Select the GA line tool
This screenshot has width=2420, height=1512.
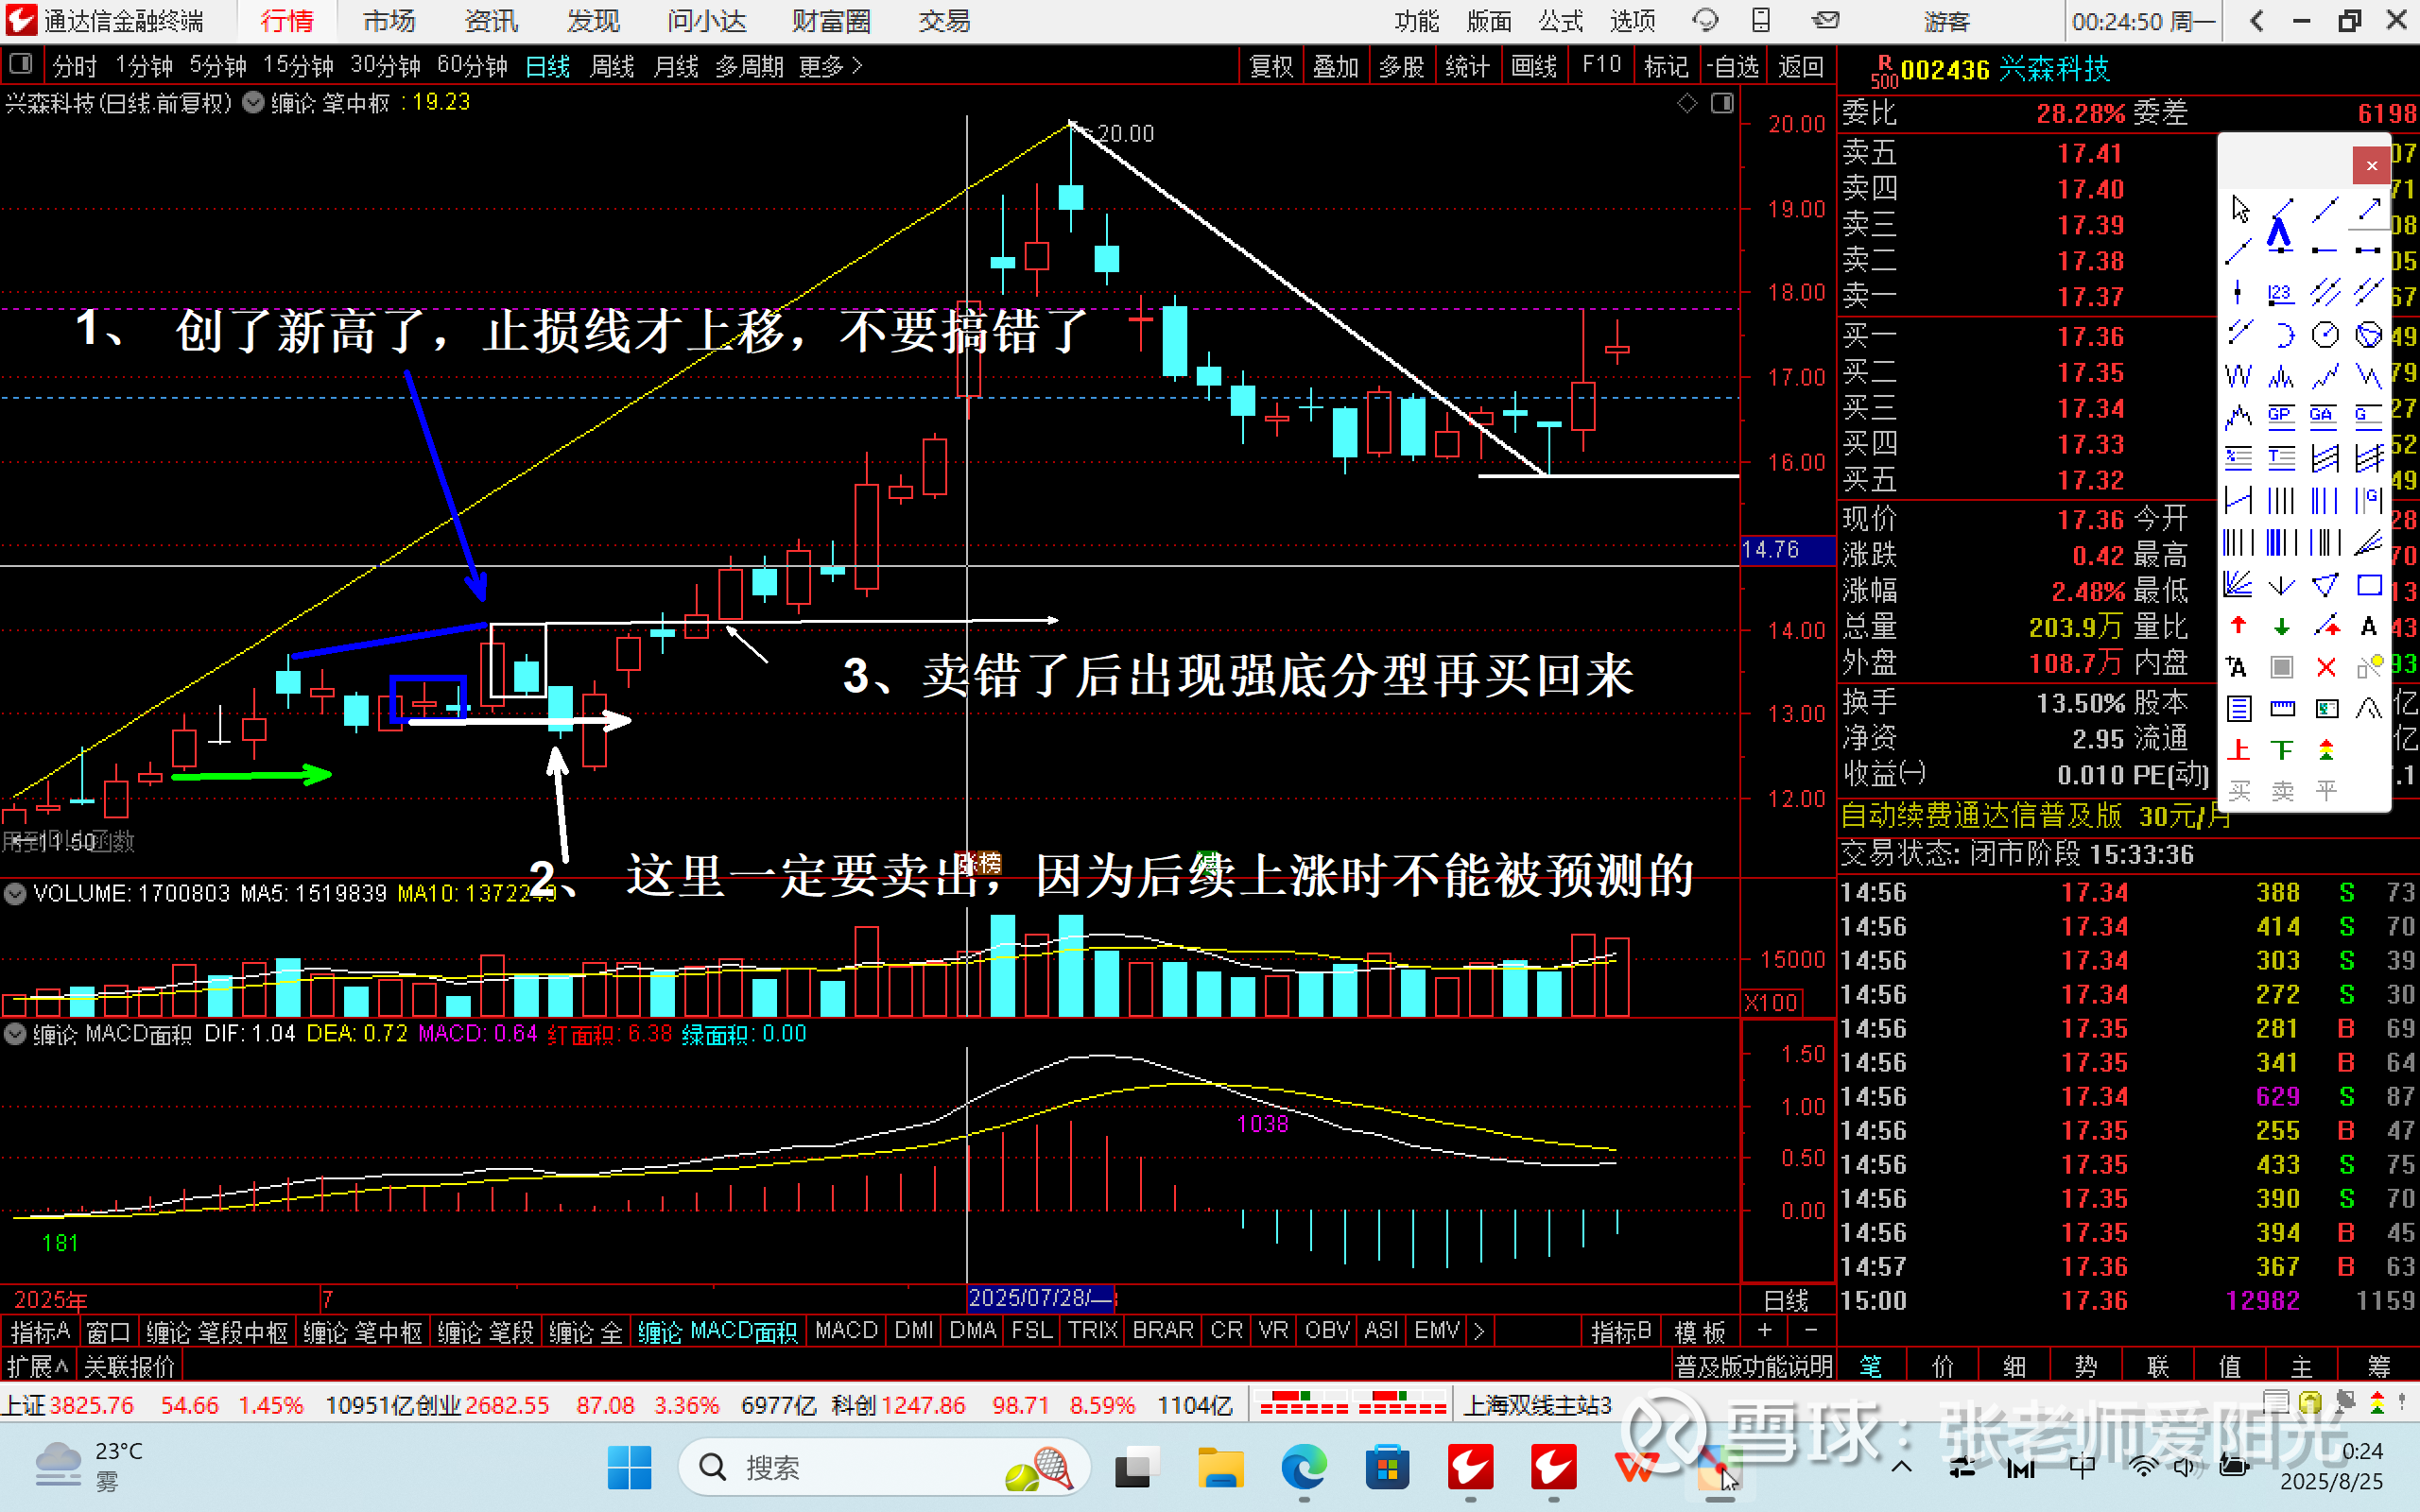click(2325, 416)
